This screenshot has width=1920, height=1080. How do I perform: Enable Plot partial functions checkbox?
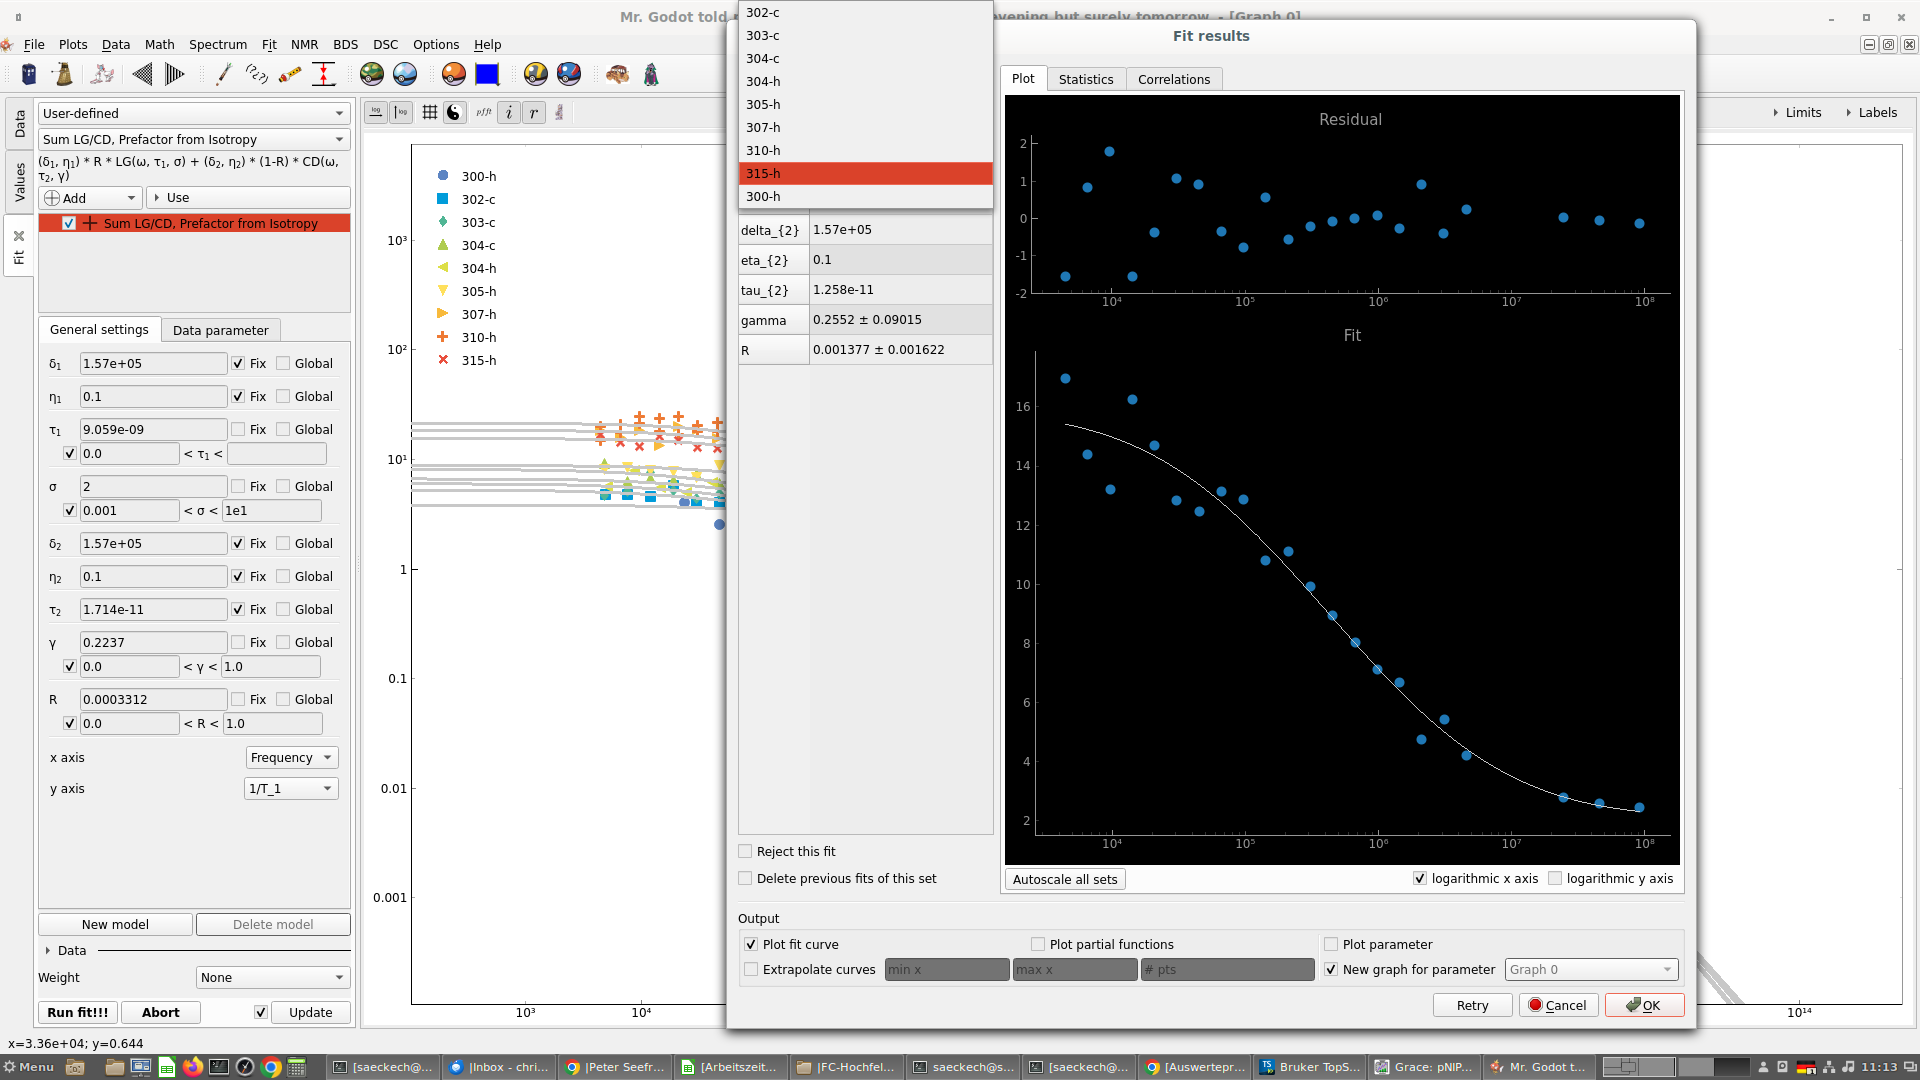tap(1038, 944)
